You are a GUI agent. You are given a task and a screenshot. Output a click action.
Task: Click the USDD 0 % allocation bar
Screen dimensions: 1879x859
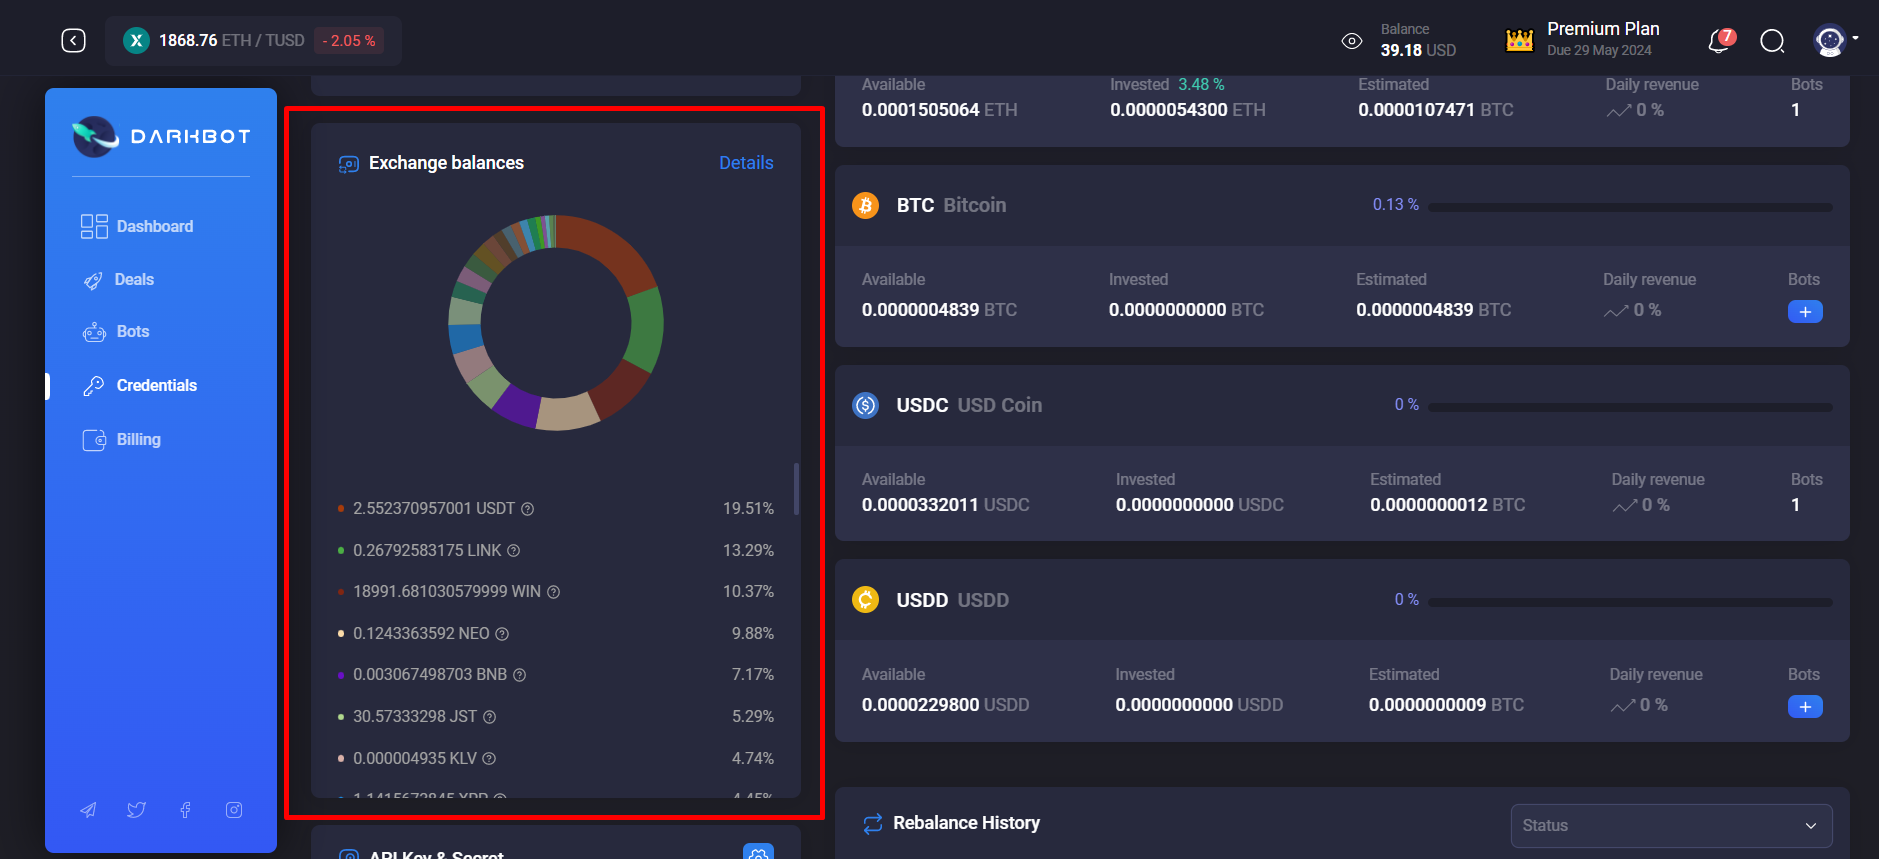(1631, 602)
